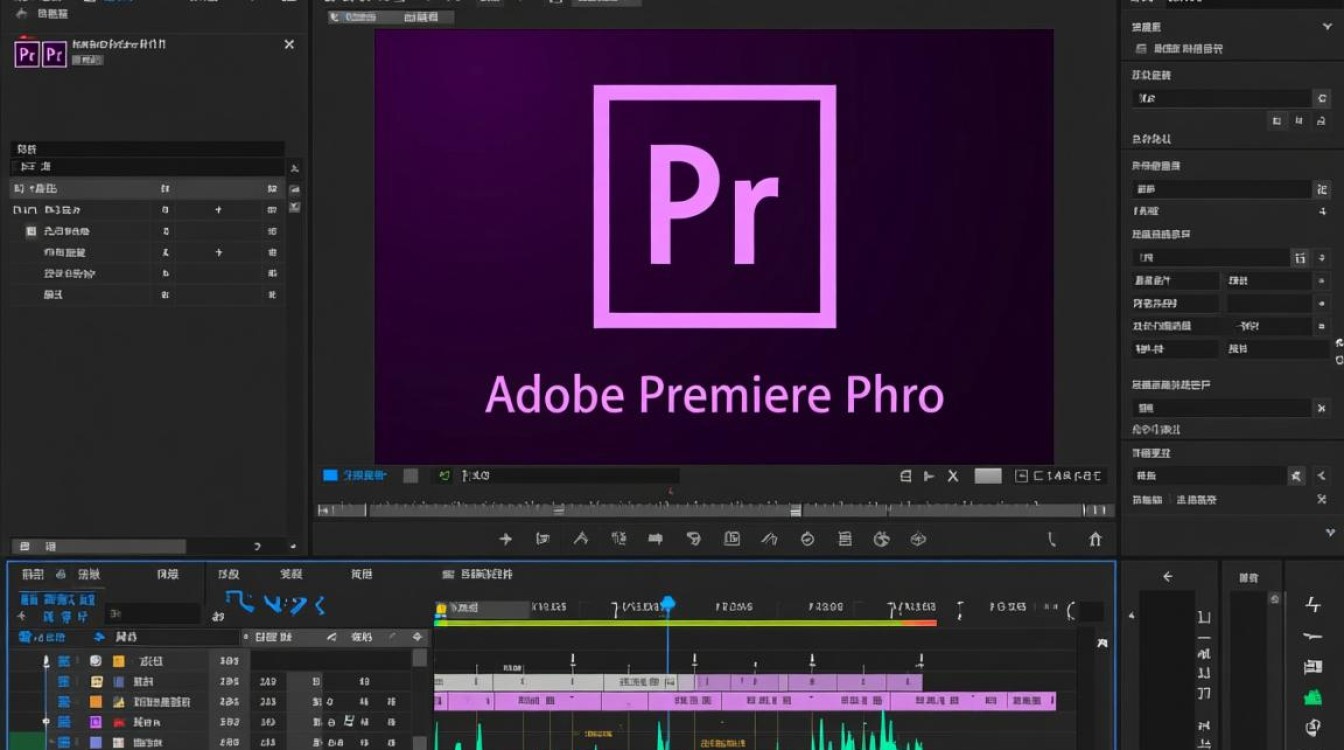This screenshot has height=750, width=1344.
Task: Click the circular reset icon beside first properties field
Action: pyautogui.click(x=1322, y=98)
